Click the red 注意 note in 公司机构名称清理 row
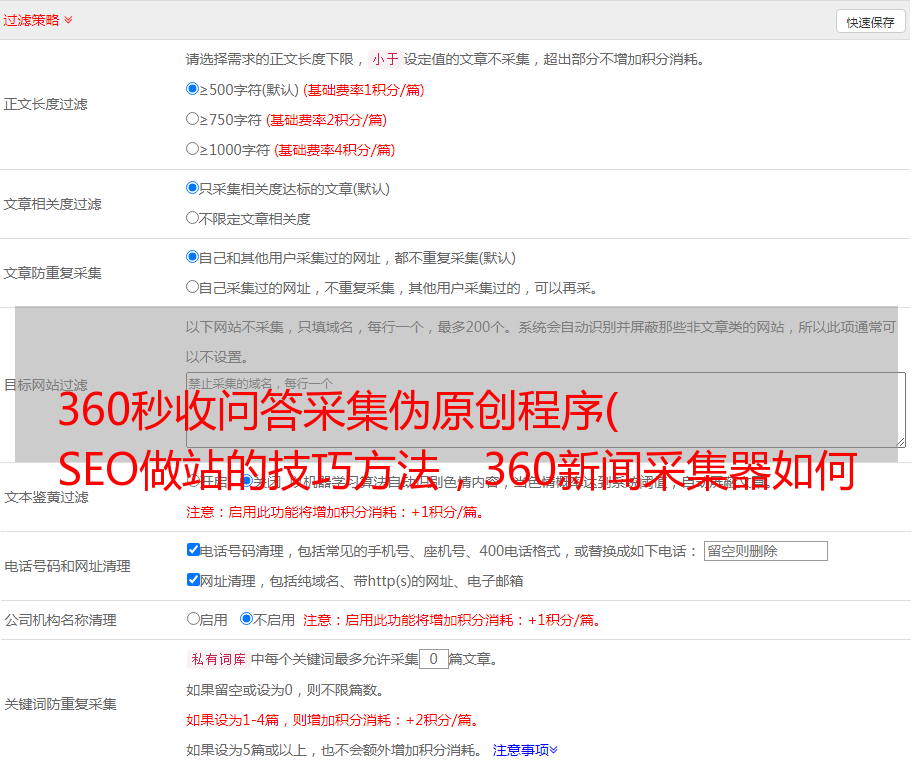Viewport: 912px width, 768px height. click(x=451, y=620)
